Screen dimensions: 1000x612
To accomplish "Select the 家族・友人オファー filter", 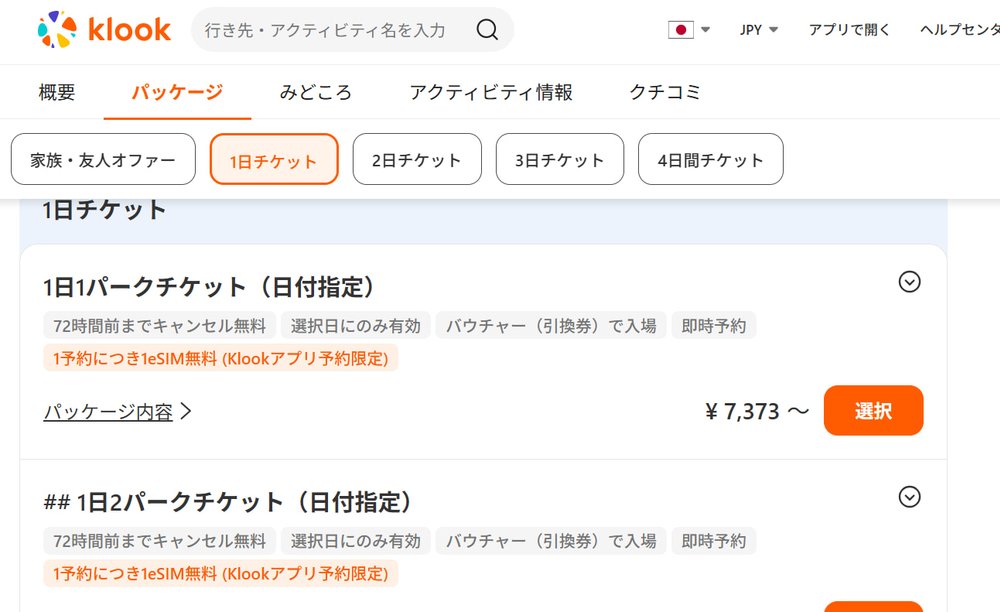I will (x=103, y=158).
